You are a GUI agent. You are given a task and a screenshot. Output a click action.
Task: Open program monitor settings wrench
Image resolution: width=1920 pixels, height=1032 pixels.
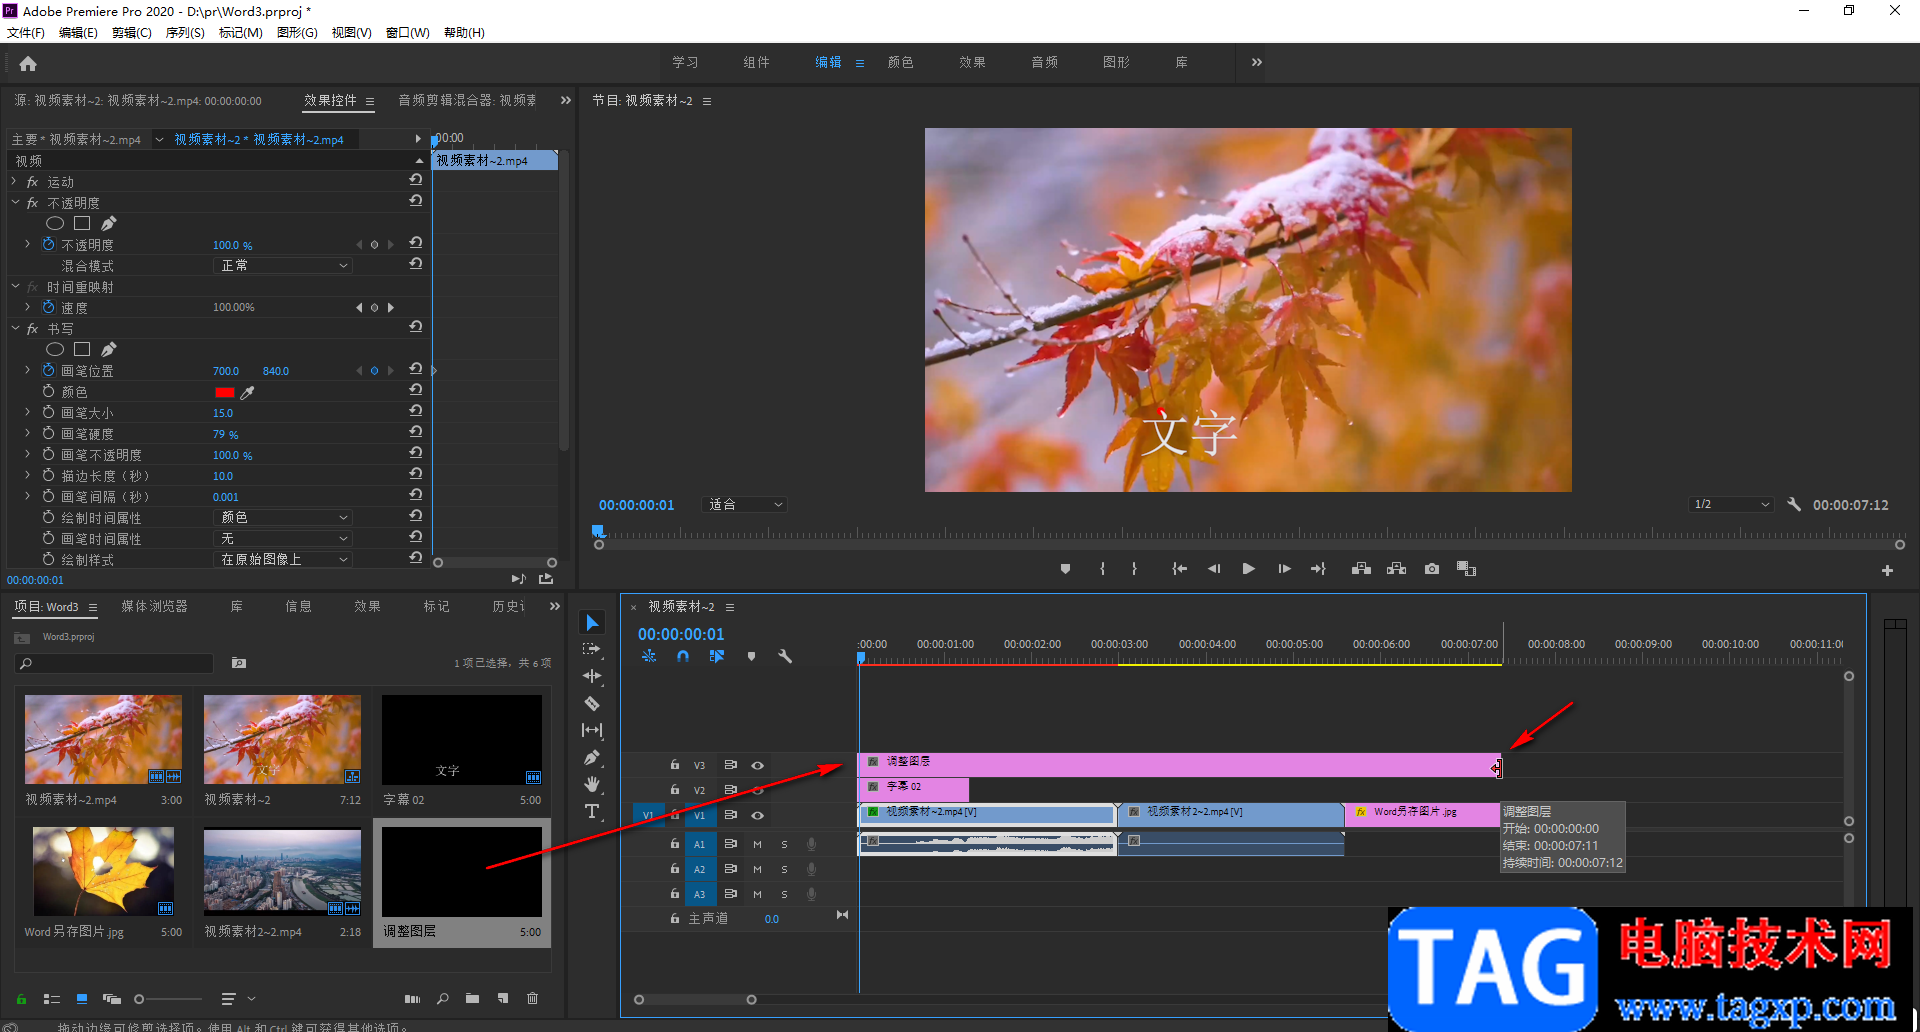tap(1794, 505)
